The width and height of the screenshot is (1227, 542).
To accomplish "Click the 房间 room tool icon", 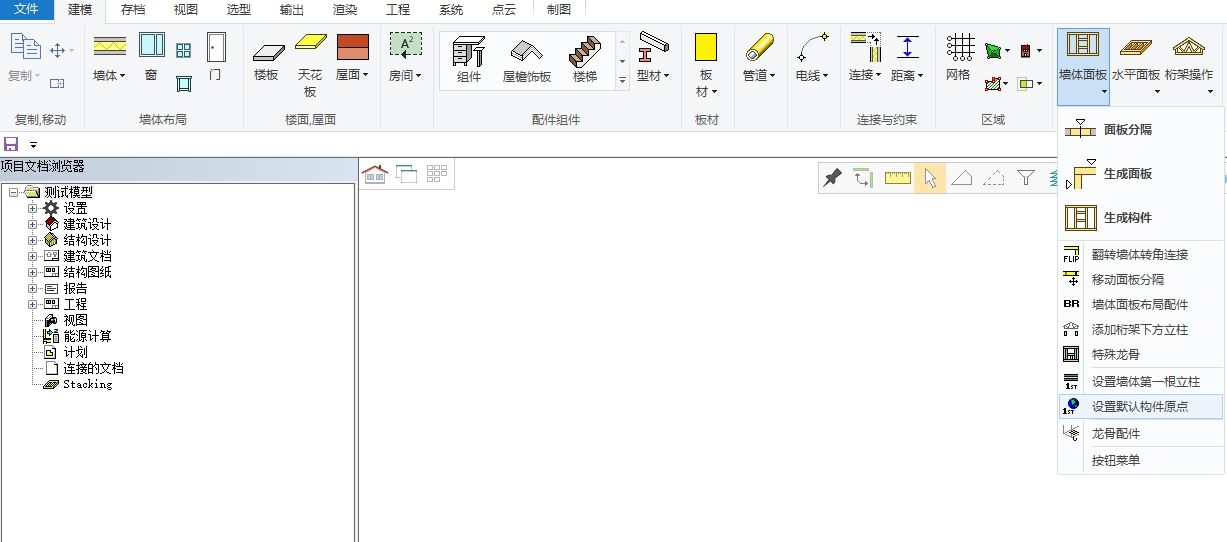I will [405, 46].
